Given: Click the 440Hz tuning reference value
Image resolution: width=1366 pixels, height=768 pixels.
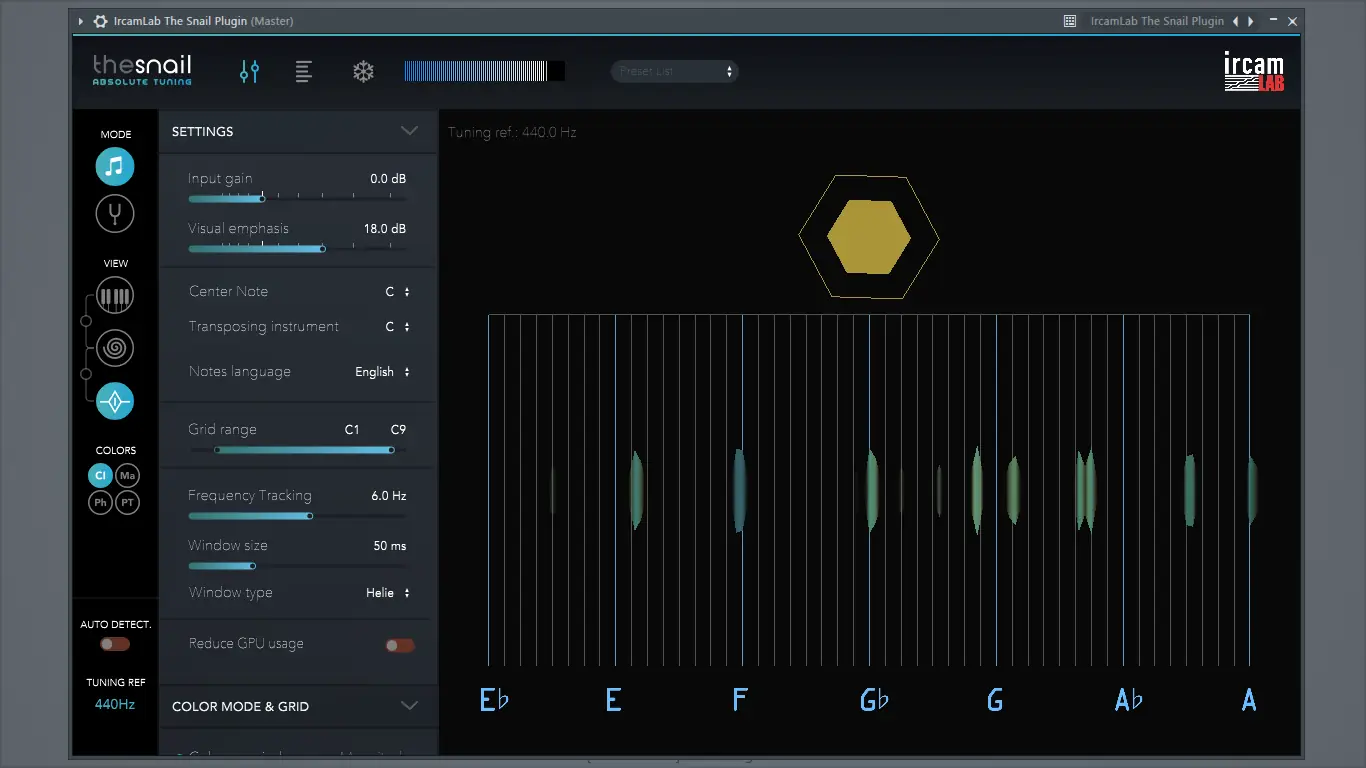Looking at the screenshot, I should pos(115,704).
